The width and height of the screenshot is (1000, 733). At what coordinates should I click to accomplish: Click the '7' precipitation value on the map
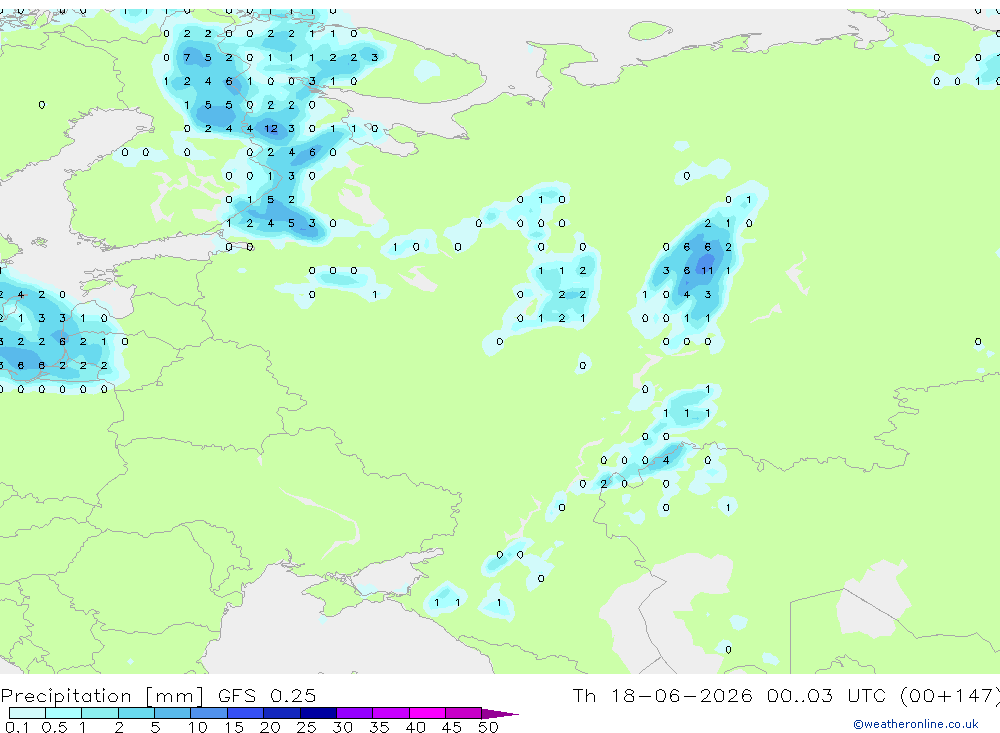pos(187,58)
